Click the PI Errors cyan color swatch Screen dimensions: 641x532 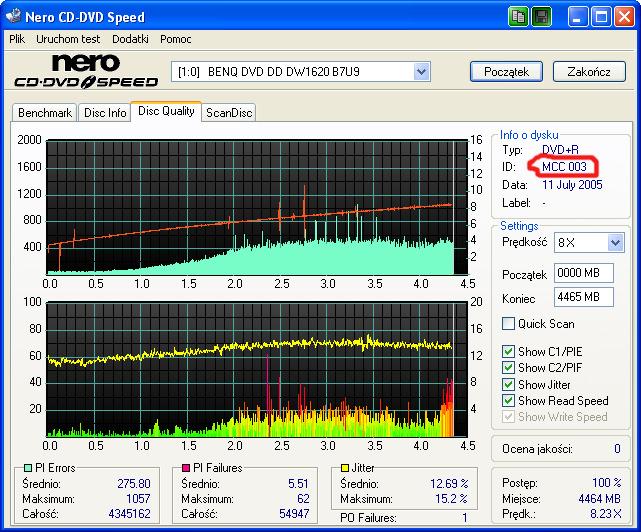pos(28,467)
